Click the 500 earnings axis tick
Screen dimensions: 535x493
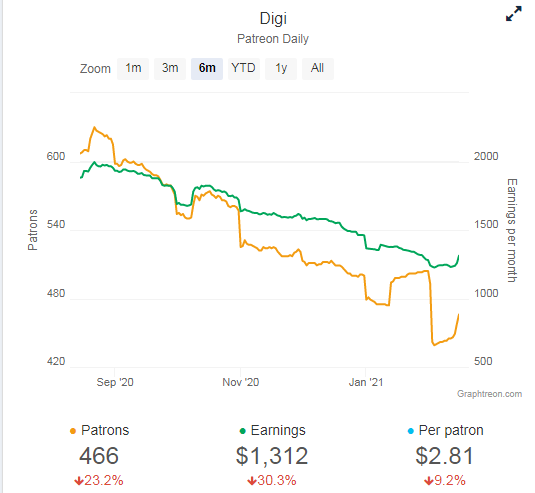coord(483,361)
